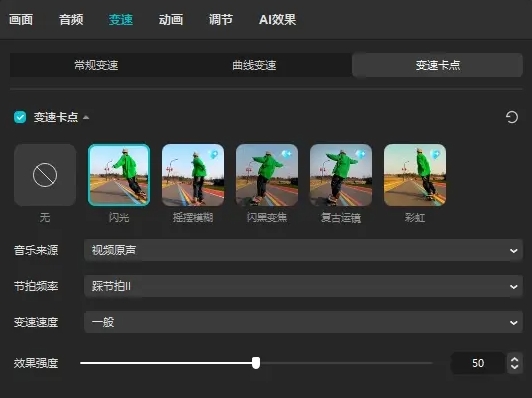Choose the 复古运镜 effect thumbnail
Viewport: 532px width, 398px height.
[341, 175]
